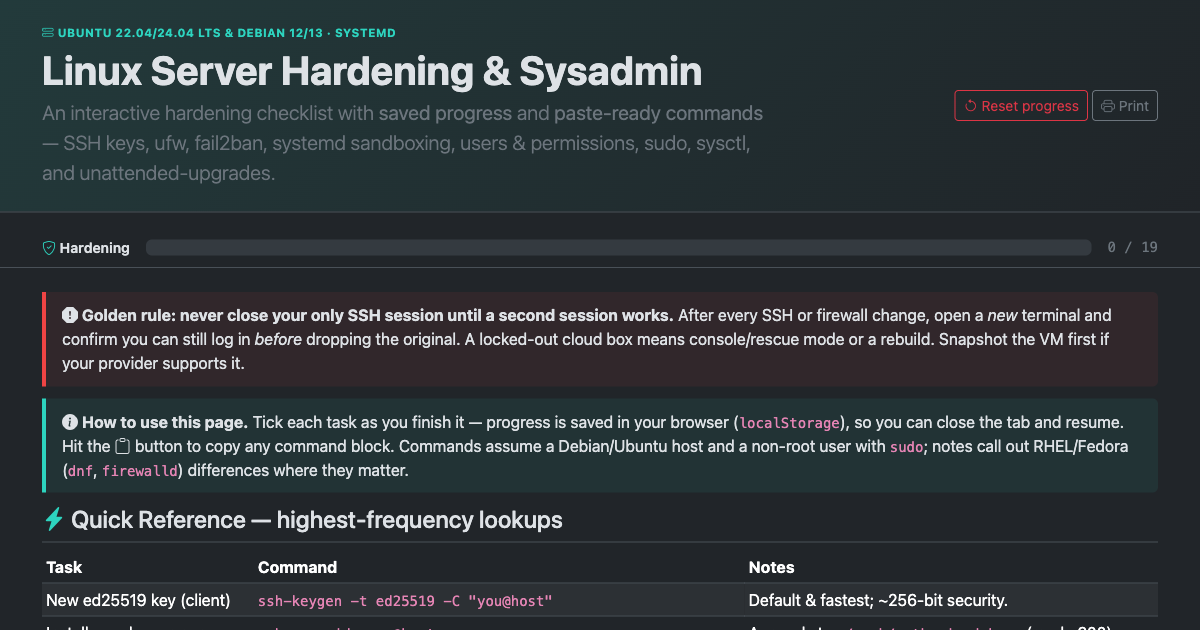Click the localStorage code term
Screen dimensions: 1200x630
792,423
